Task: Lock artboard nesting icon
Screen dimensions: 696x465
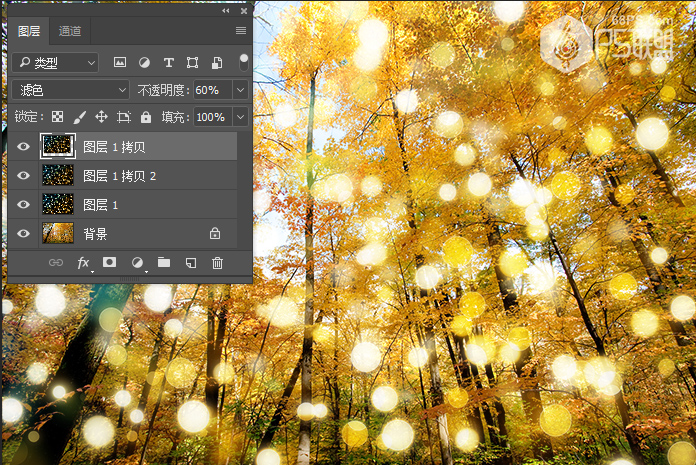Action: coord(123,117)
